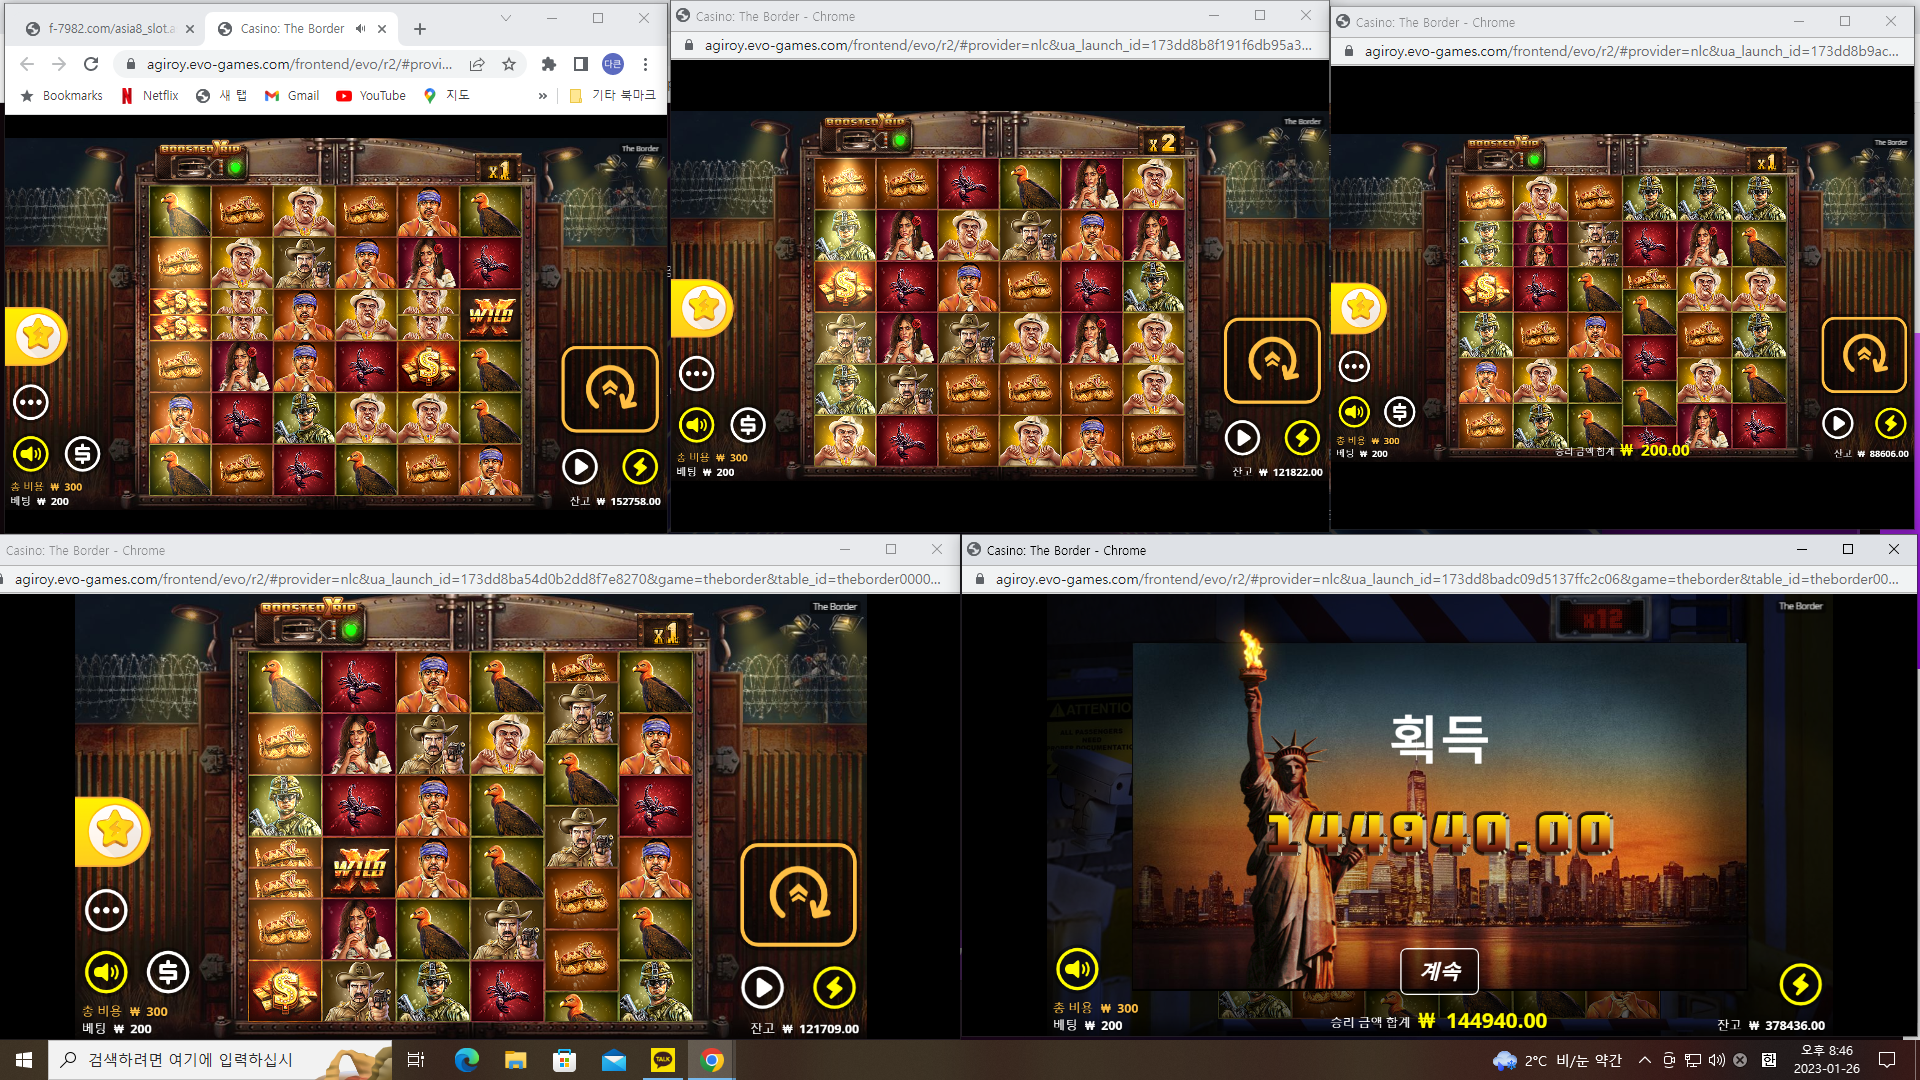Start autoplay in the 121709.00 balance game
The height and width of the screenshot is (1080, 1920).
coord(762,988)
